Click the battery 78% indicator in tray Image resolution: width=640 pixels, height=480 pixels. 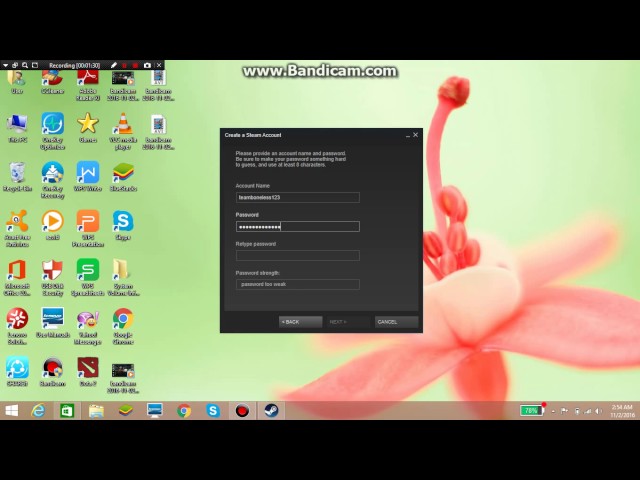531,411
